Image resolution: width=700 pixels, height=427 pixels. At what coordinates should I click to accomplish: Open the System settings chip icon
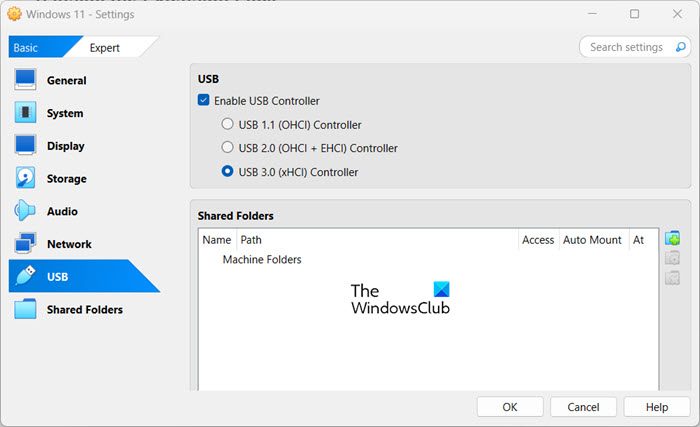[x=25, y=112]
